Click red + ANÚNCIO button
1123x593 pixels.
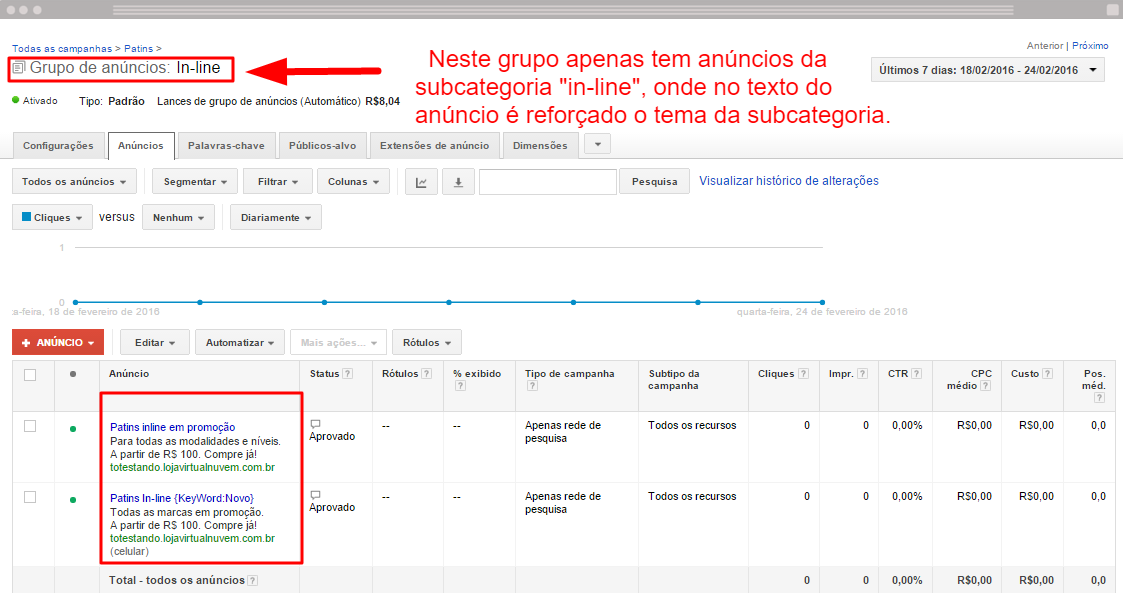[x=58, y=342]
